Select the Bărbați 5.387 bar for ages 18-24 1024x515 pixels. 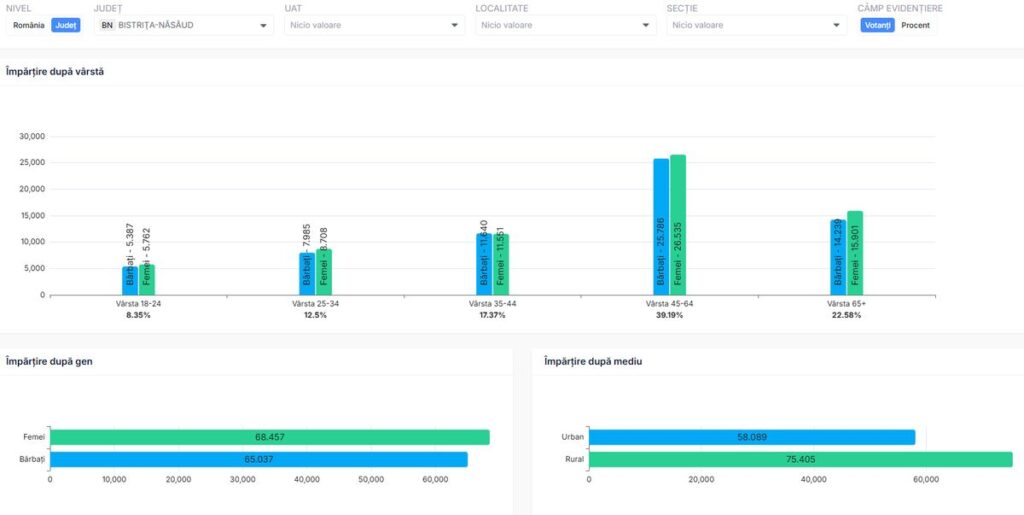[x=130, y=280]
